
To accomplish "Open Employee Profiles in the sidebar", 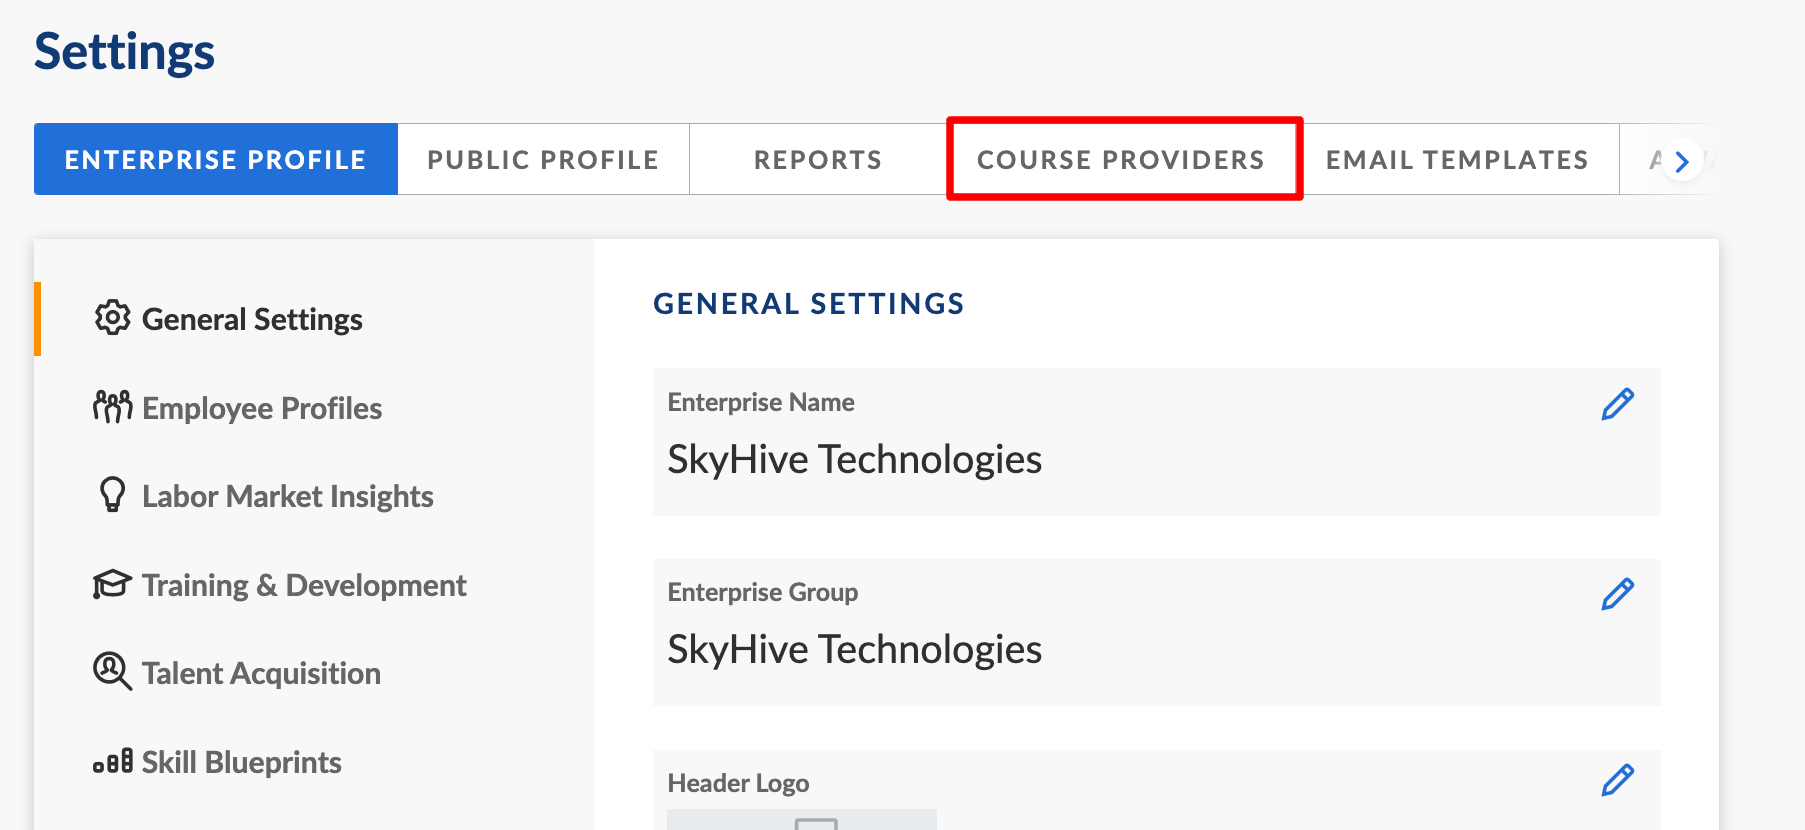I will (x=262, y=408).
